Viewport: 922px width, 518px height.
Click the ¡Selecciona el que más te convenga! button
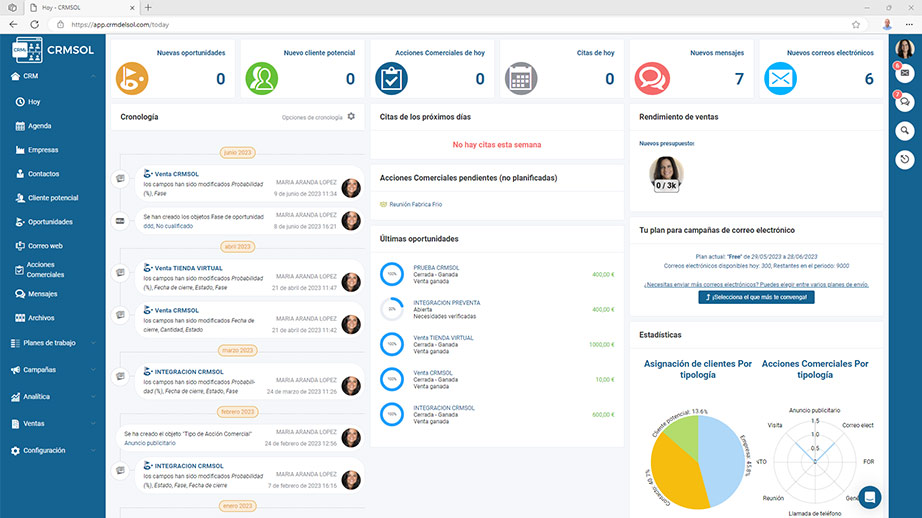743,297
